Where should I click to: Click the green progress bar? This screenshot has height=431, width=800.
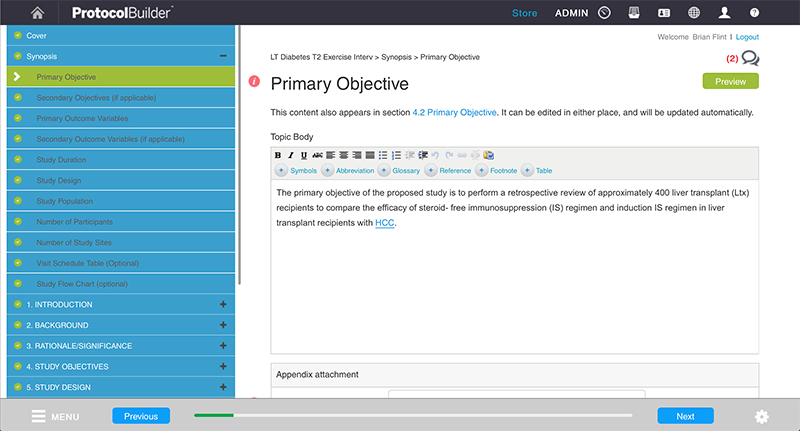tap(214, 415)
